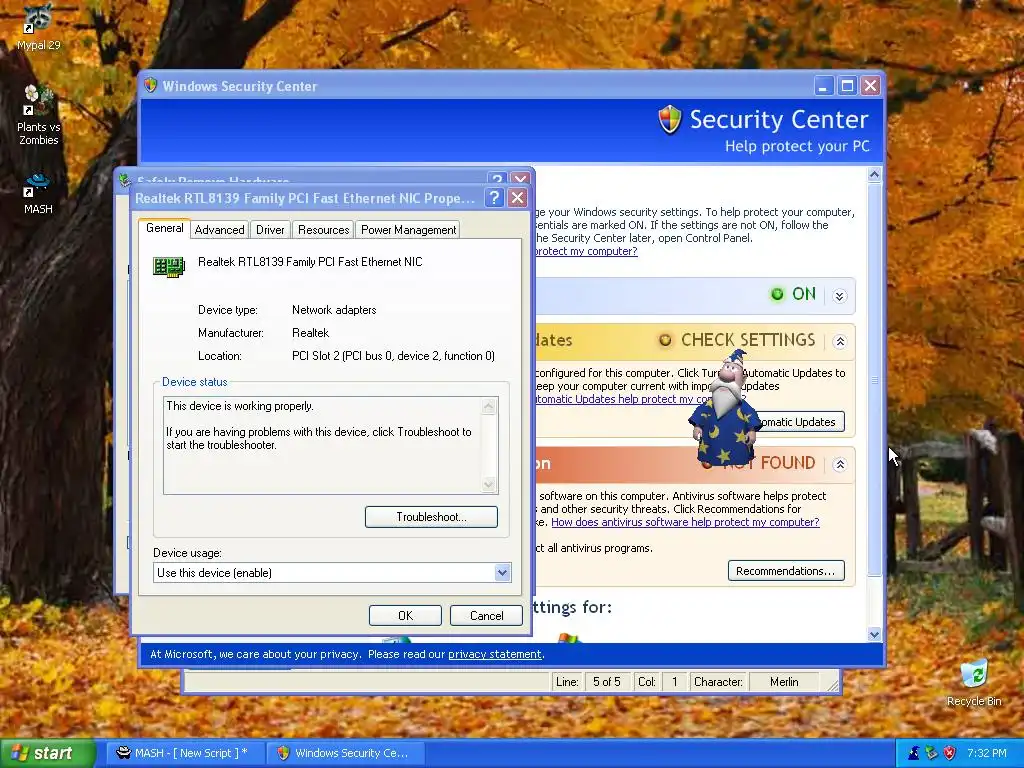The width and height of the screenshot is (1024, 768).
Task: Switch to MASH New Script taskbar button
Action: click(185, 753)
